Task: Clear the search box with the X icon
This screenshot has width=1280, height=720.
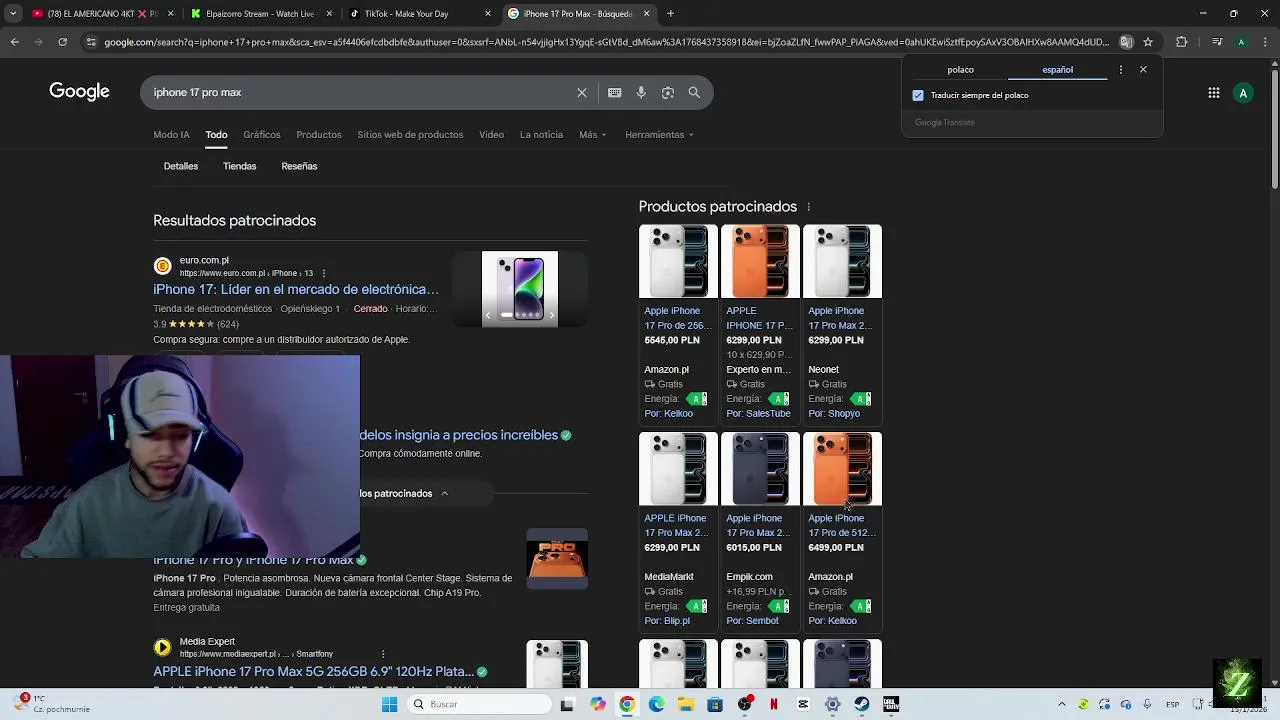Action: (582, 92)
